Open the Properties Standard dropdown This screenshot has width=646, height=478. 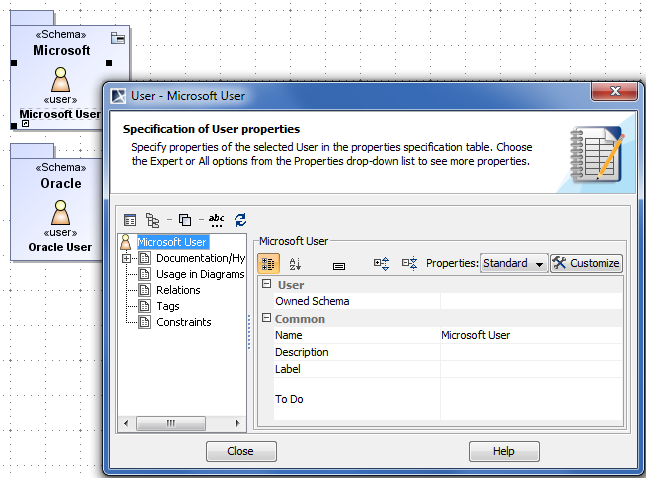pyautogui.click(x=514, y=263)
